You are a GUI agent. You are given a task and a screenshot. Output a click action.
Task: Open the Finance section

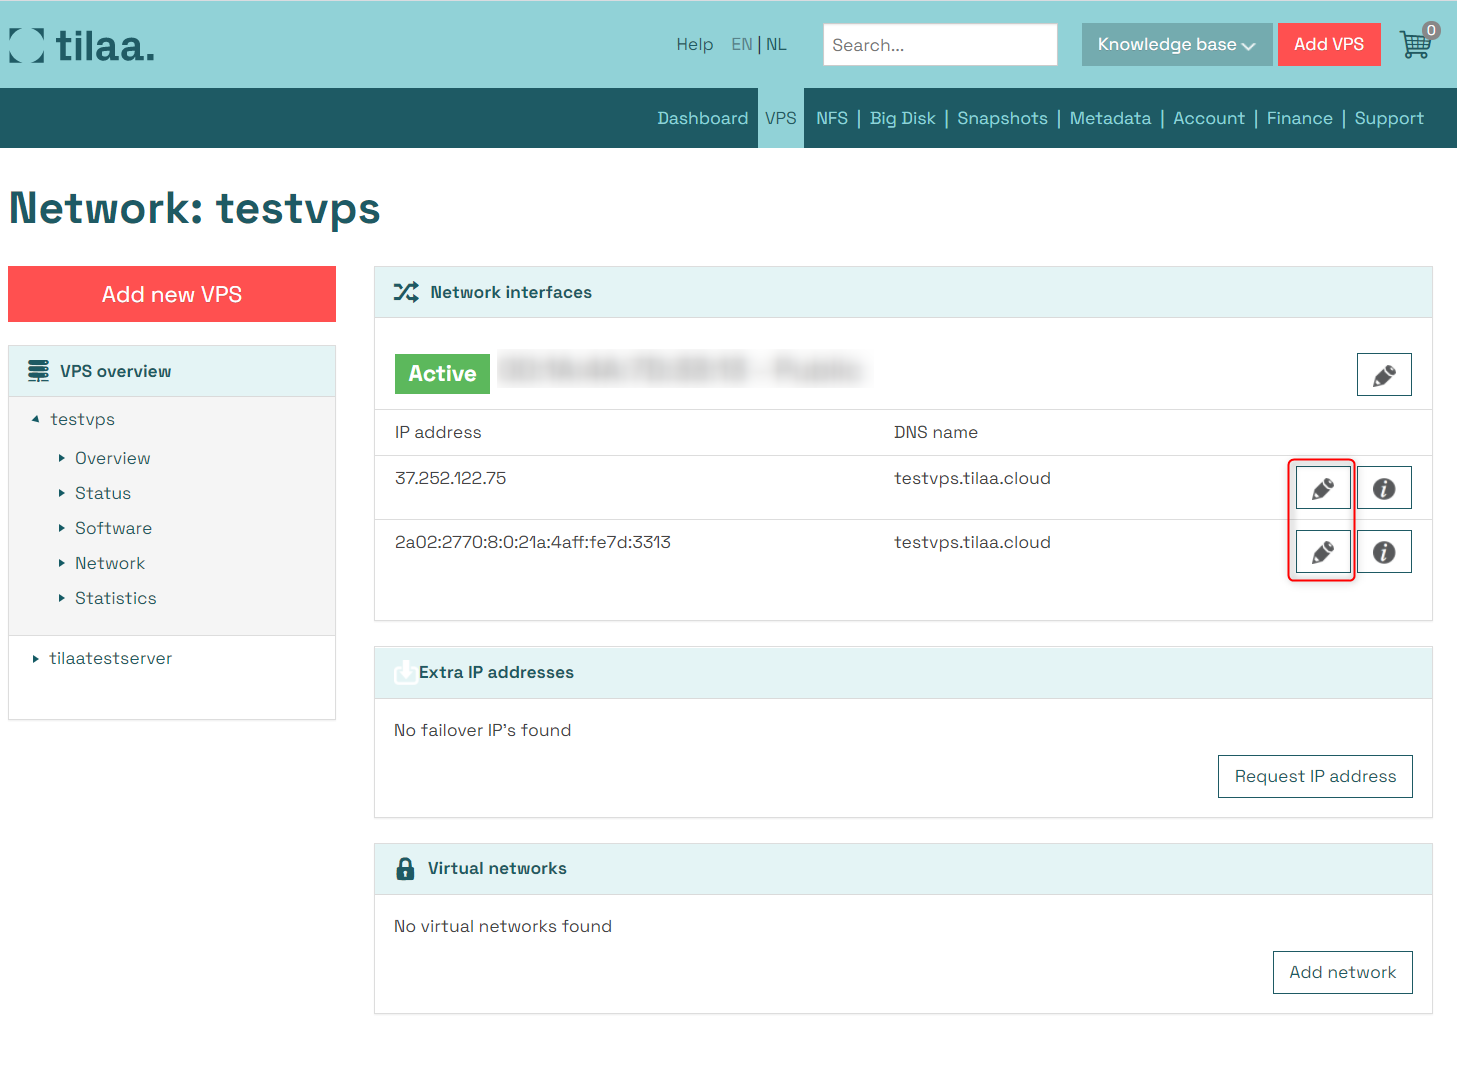tap(1300, 118)
